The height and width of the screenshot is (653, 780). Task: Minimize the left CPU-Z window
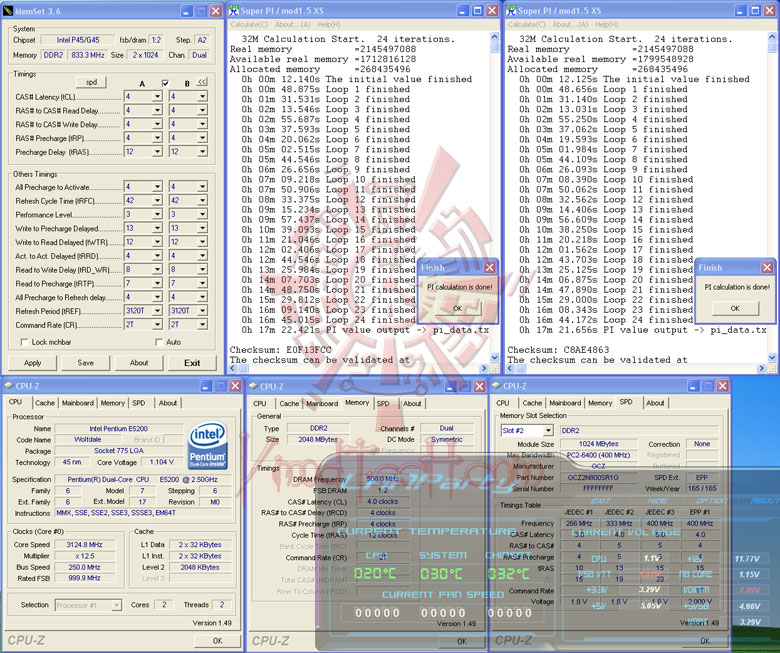[206, 385]
